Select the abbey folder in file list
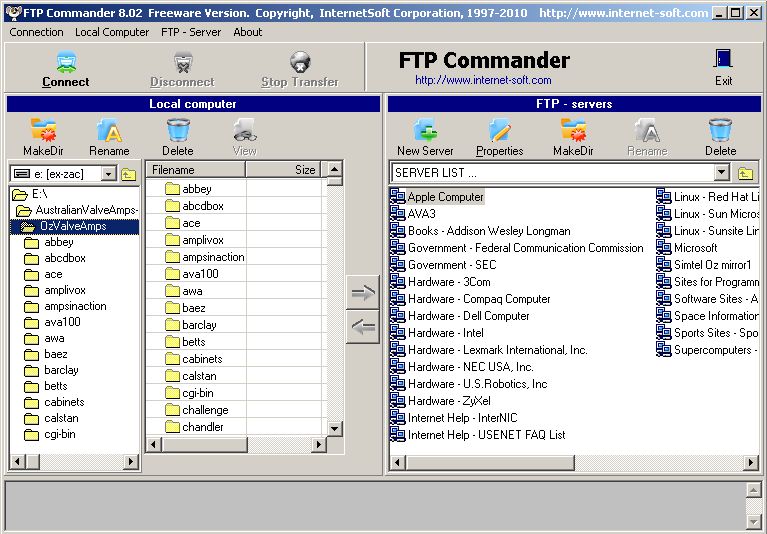This screenshot has height=534, width=767. [x=188, y=189]
